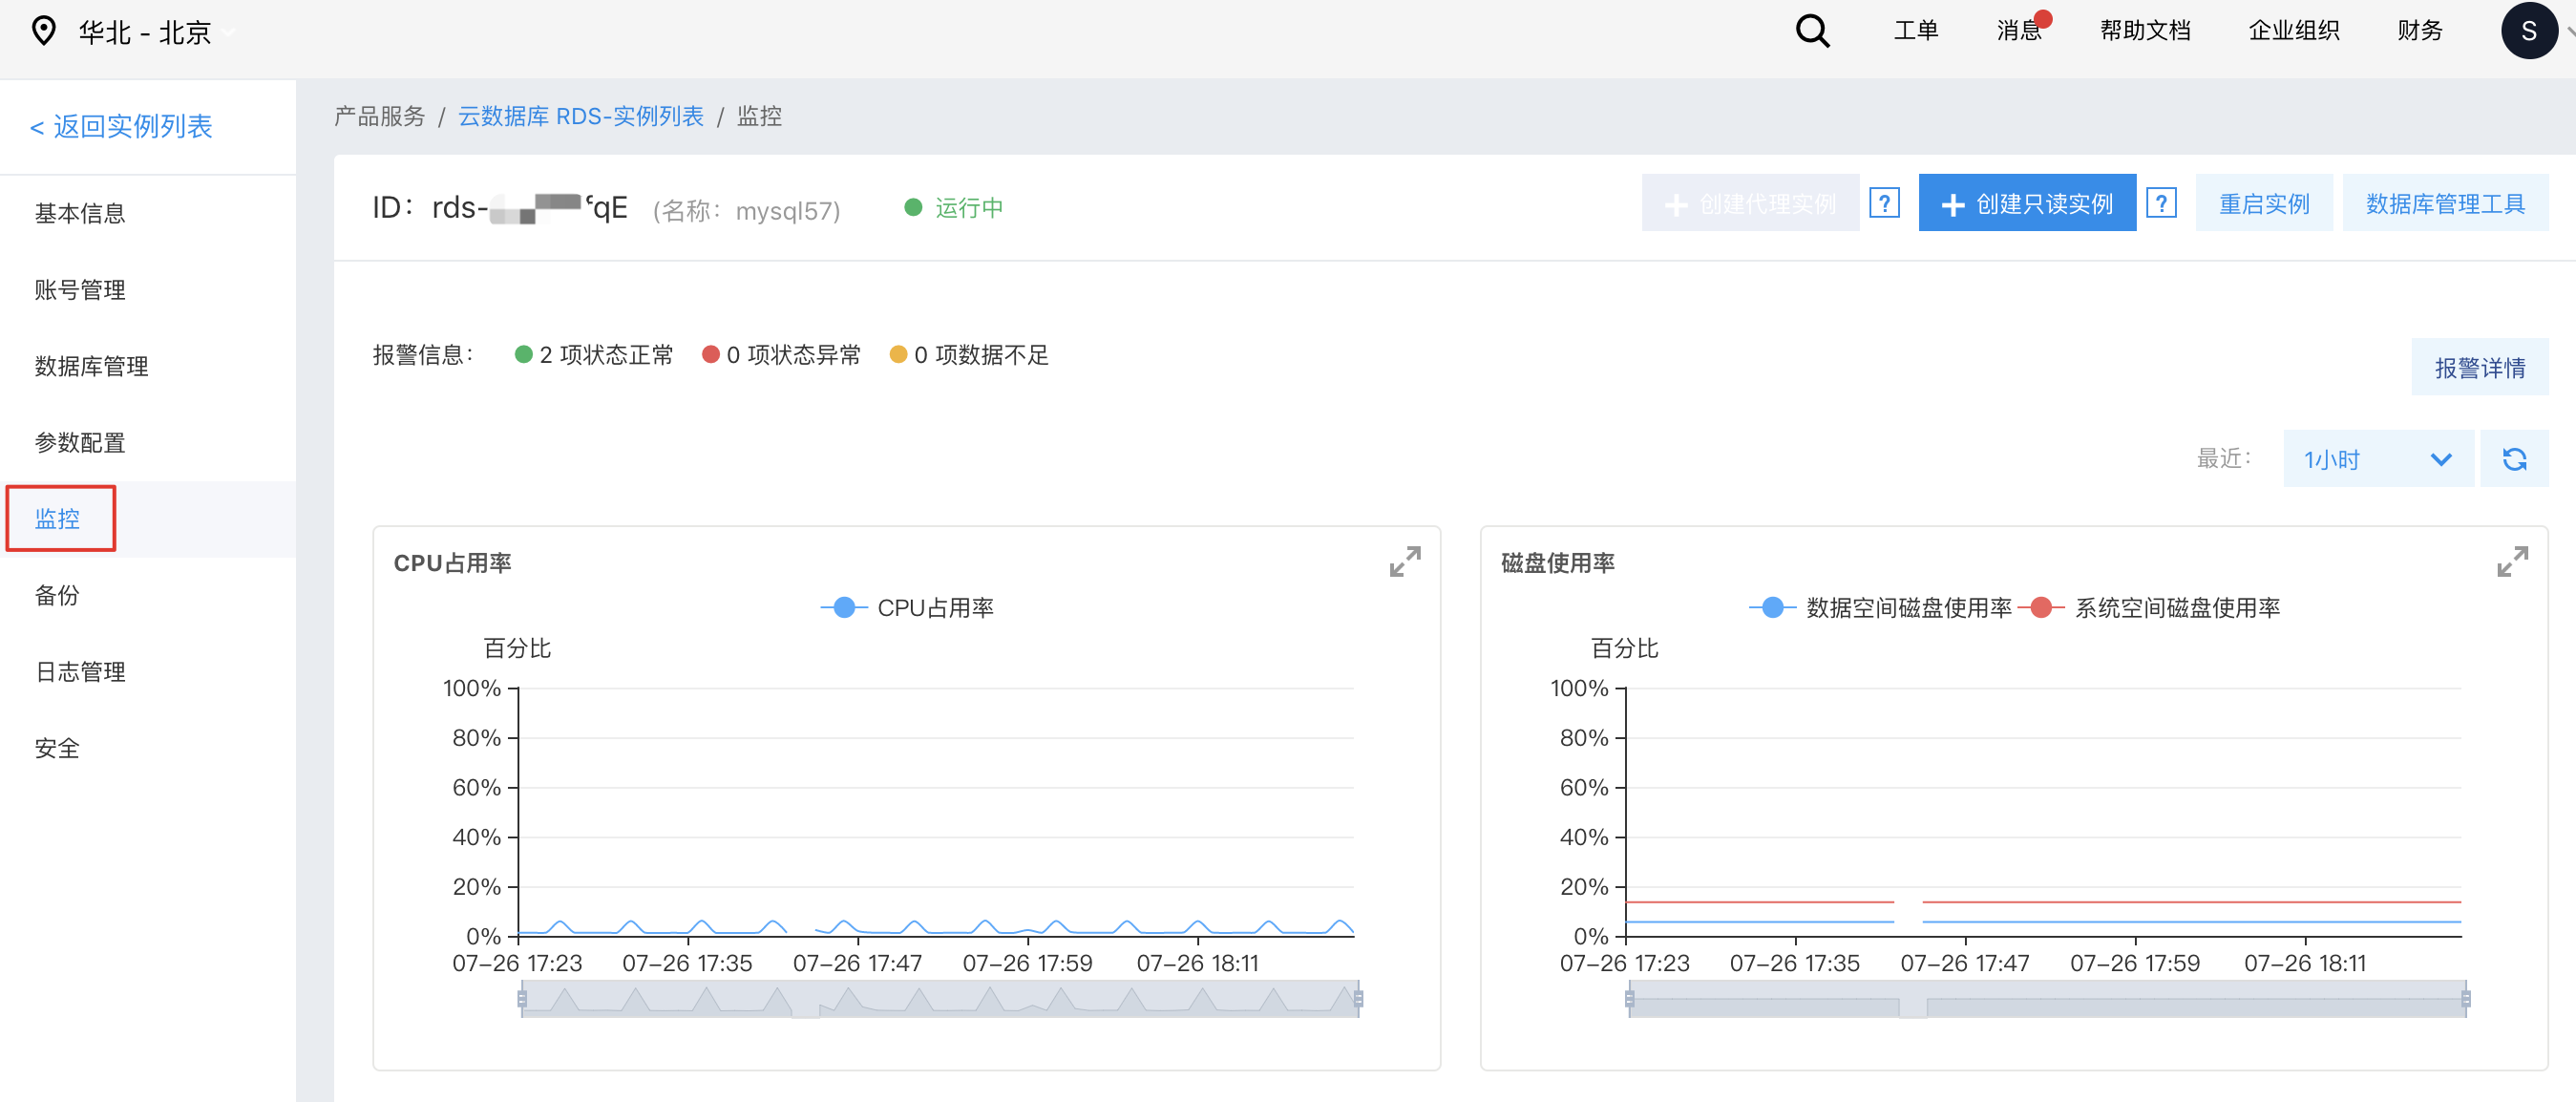Expand the 磁盘使用率 chart fullscreen
The width and height of the screenshot is (2576, 1102).
click(x=2511, y=562)
